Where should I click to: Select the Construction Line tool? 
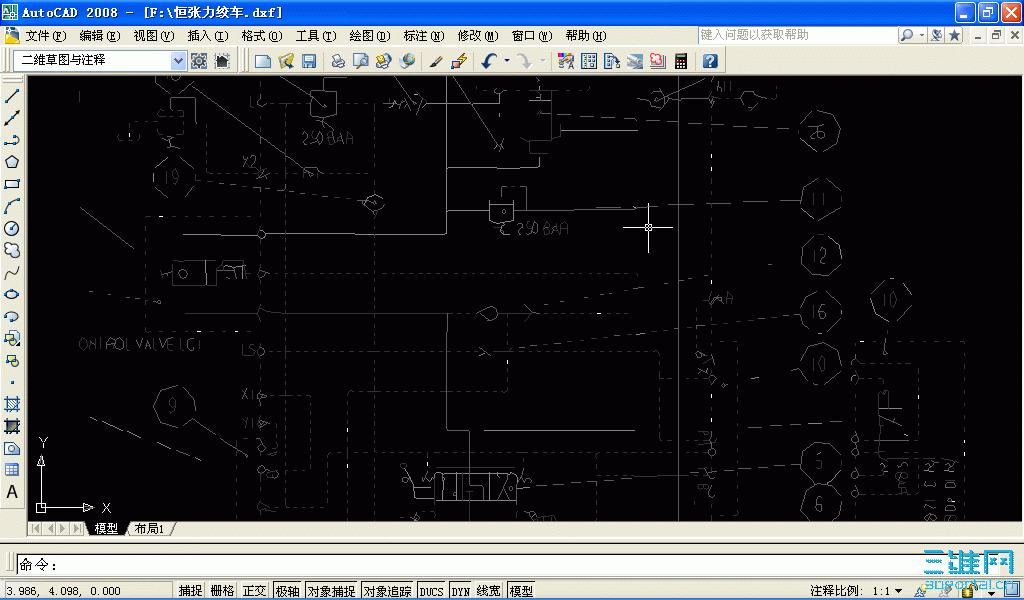coord(12,118)
